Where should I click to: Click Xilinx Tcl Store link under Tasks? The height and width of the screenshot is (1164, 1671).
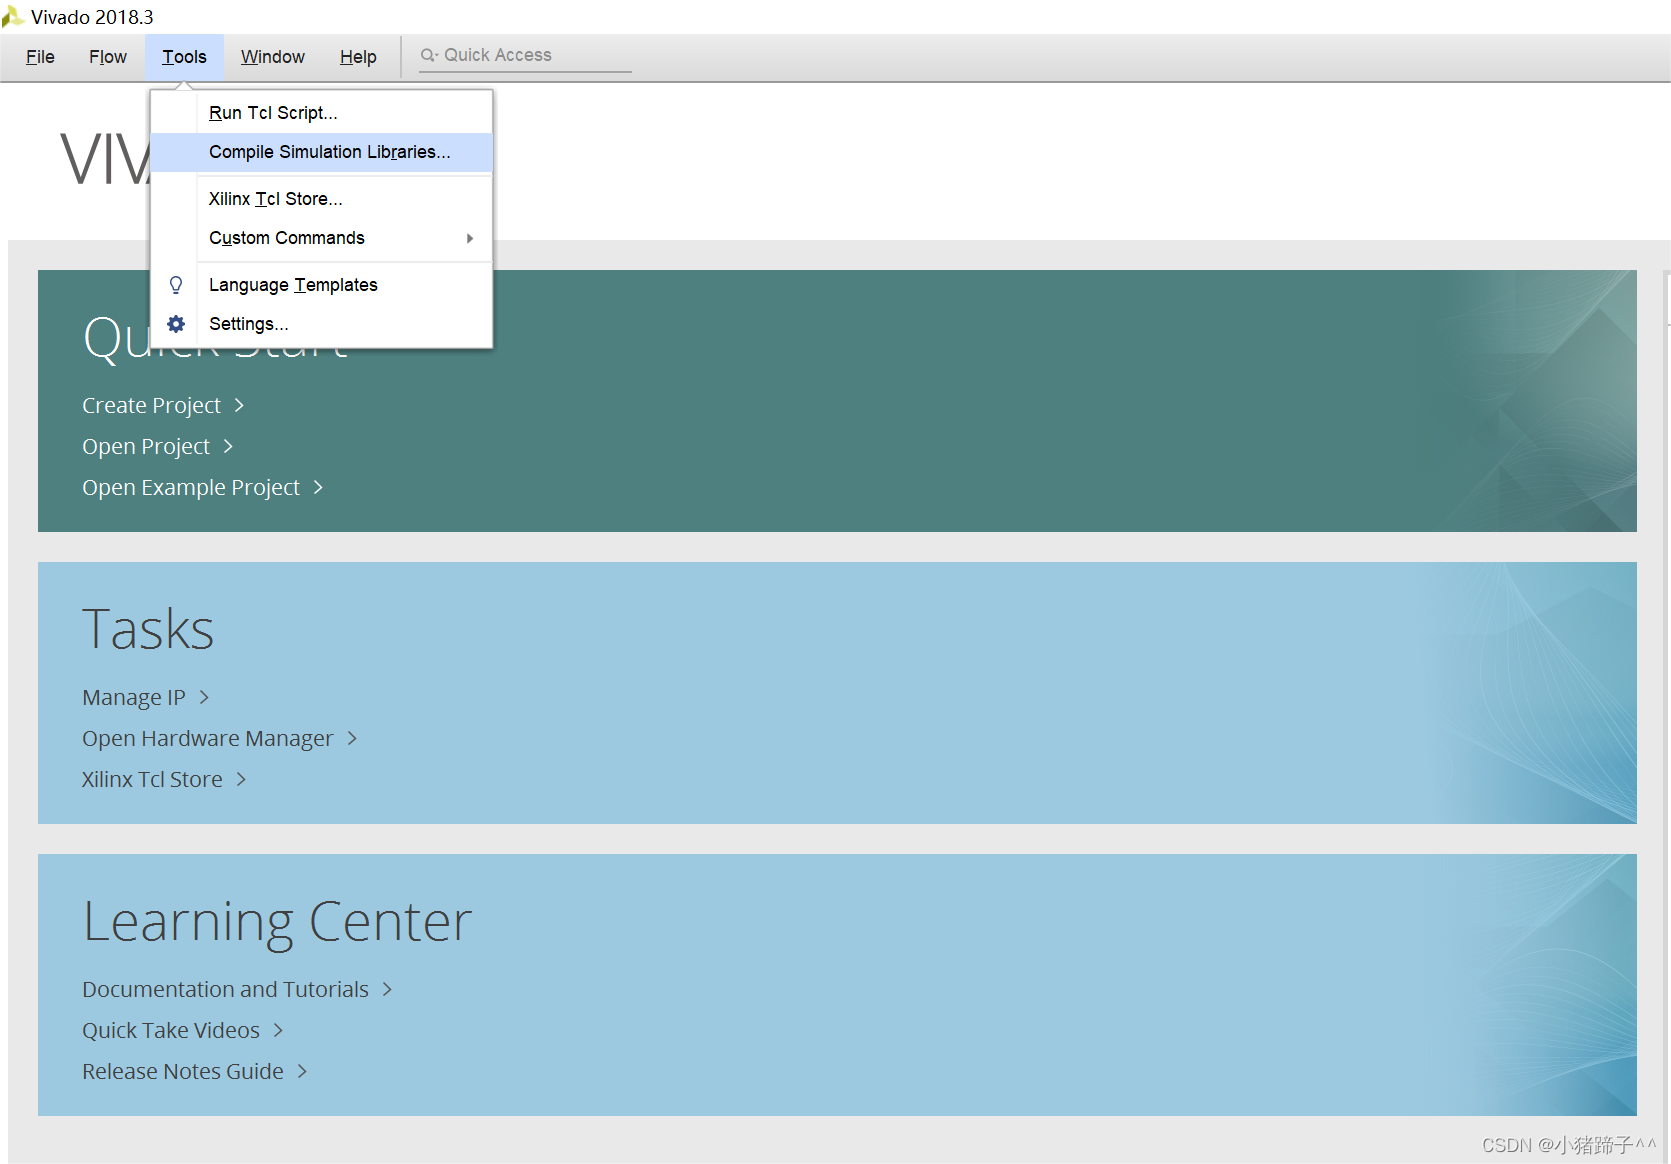pyautogui.click(x=152, y=779)
